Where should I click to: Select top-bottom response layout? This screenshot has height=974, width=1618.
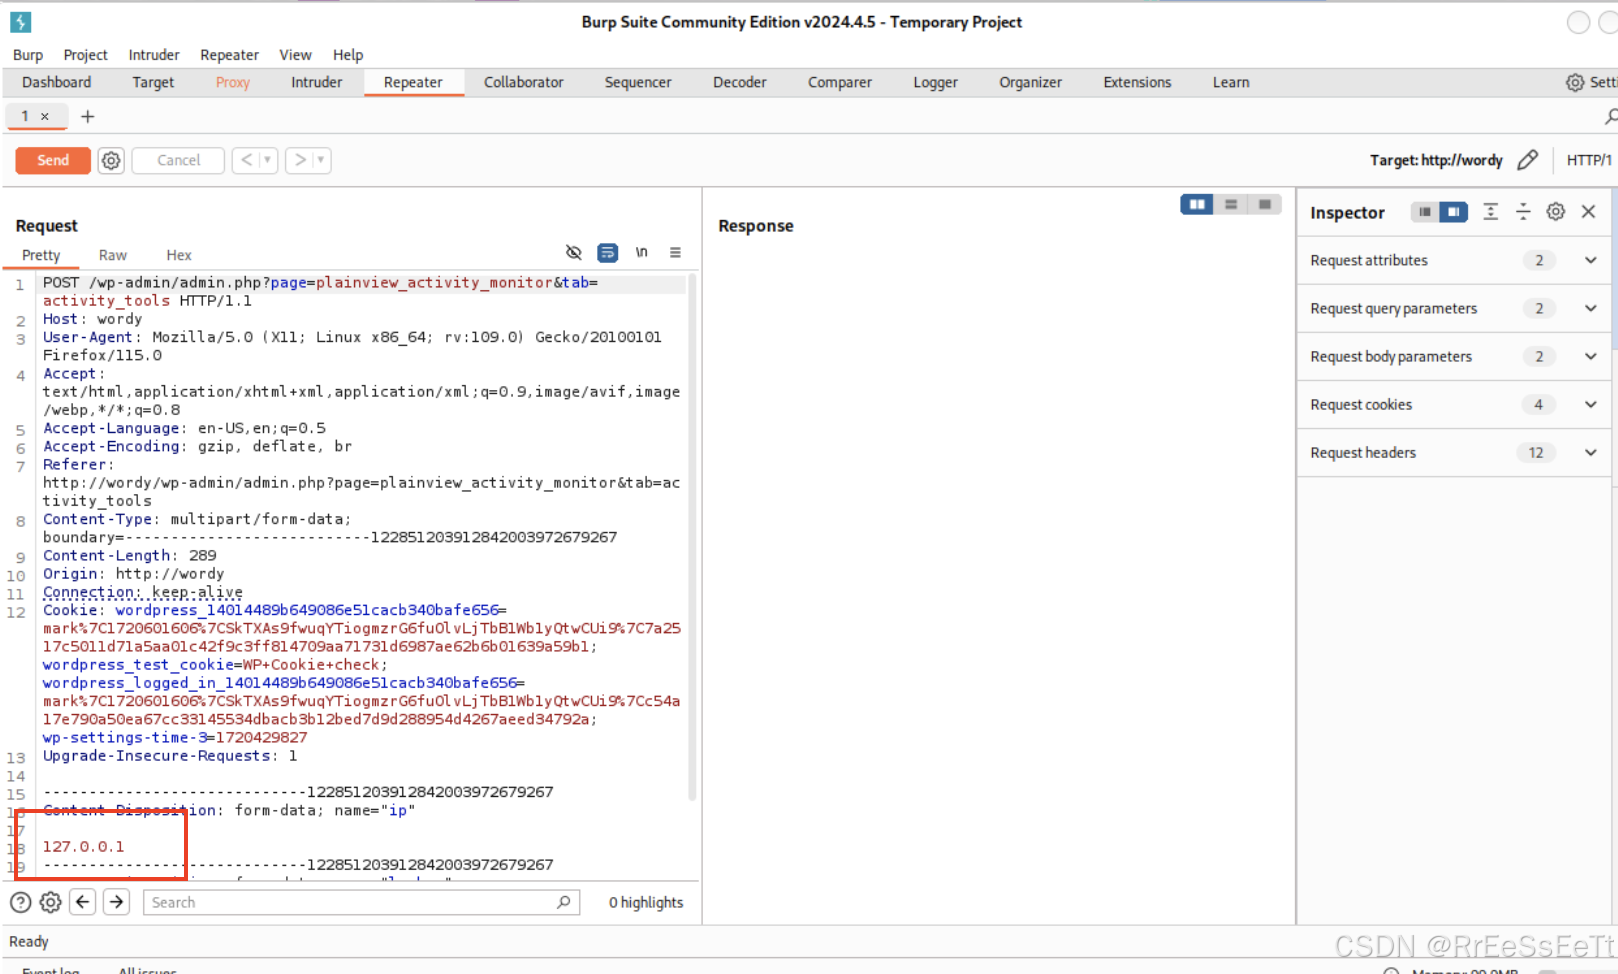pyautogui.click(x=1231, y=204)
